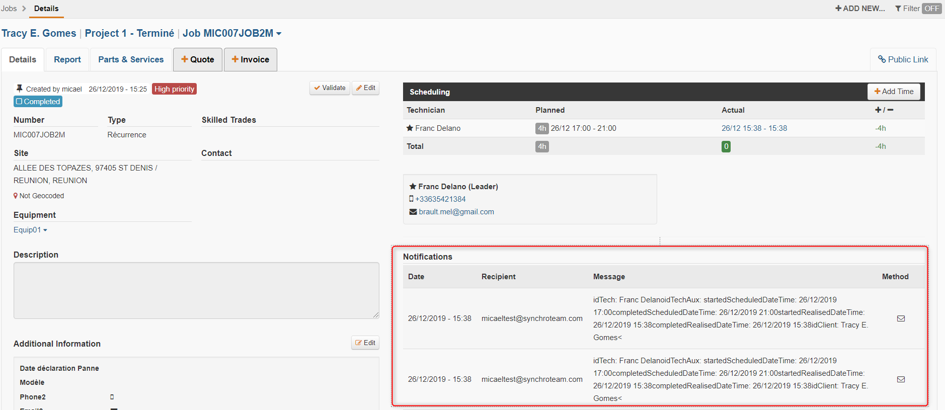Click email icon in second notification row
This screenshot has height=410, width=945.
tap(901, 379)
